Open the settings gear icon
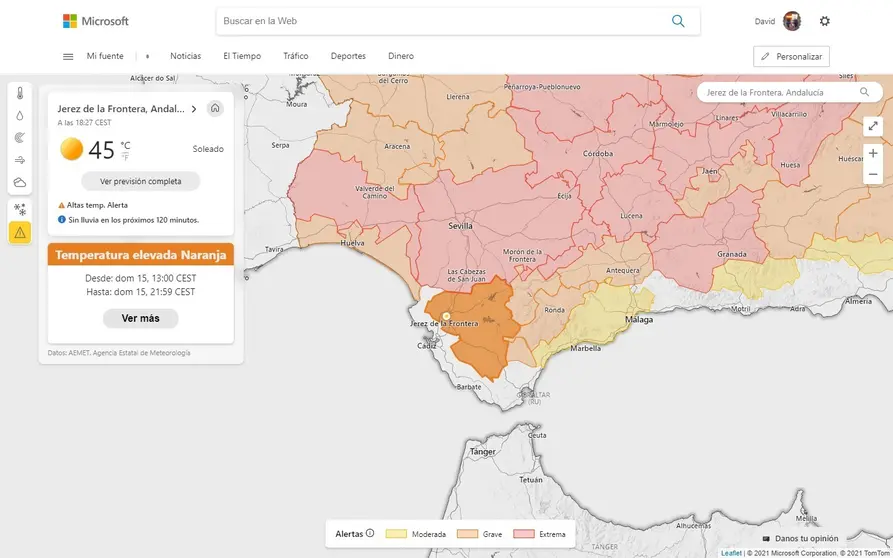Image resolution: width=893 pixels, height=558 pixels. coord(824,21)
